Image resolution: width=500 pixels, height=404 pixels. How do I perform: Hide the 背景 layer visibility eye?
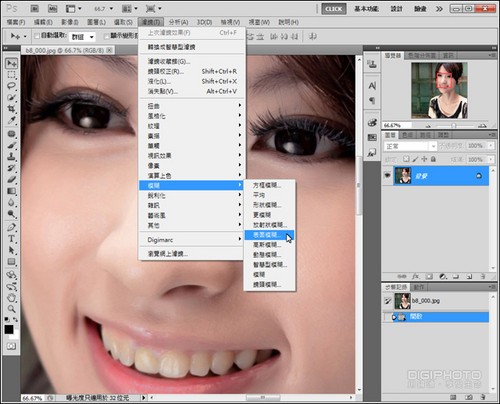pyautogui.click(x=387, y=175)
